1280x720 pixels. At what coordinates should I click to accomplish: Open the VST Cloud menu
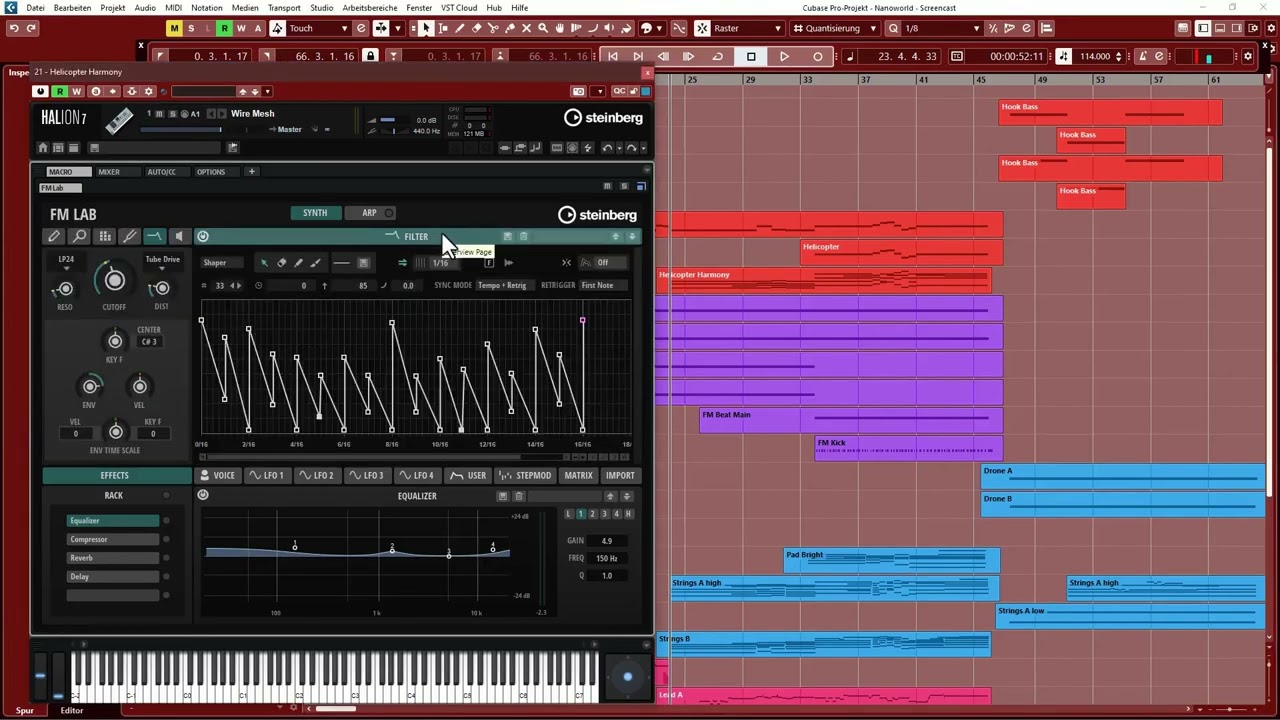click(x=459, y=8)
